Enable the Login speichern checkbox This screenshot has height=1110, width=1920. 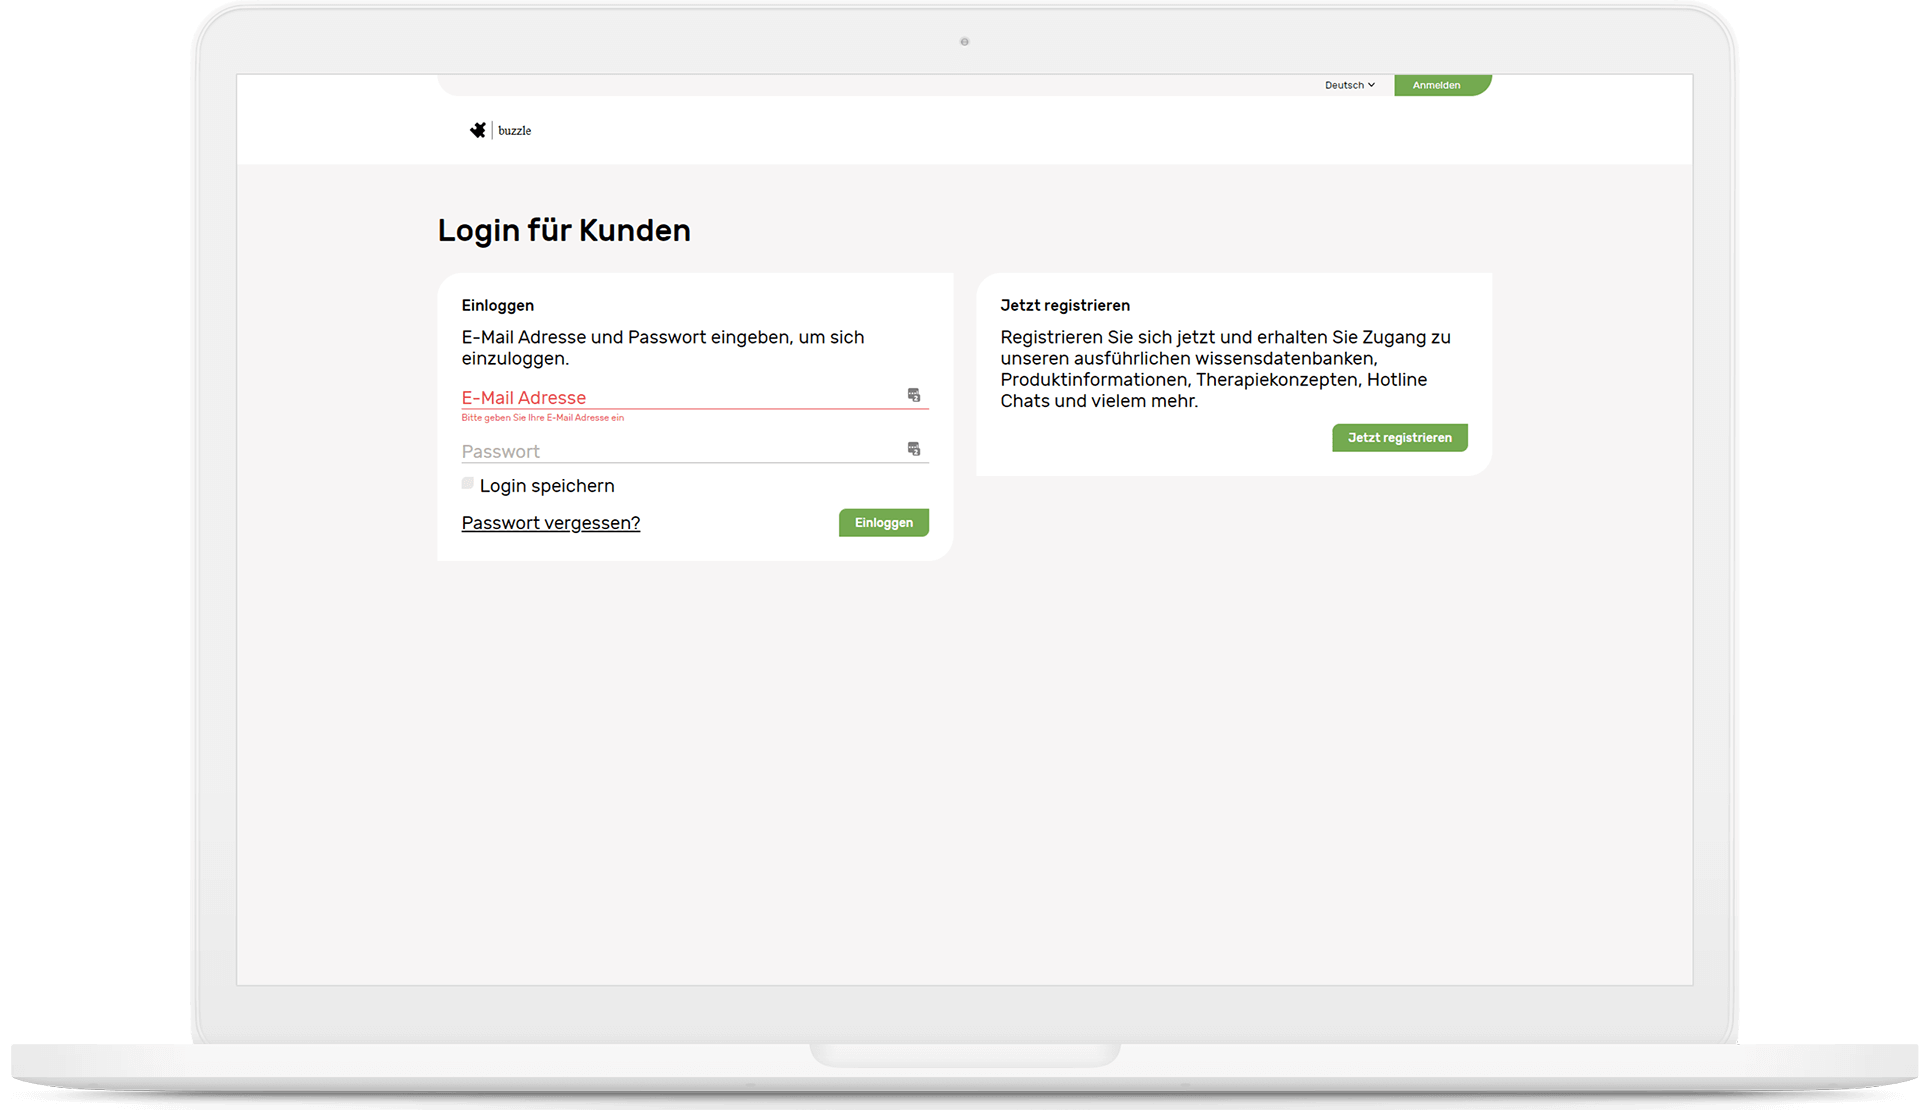point(467,483)
